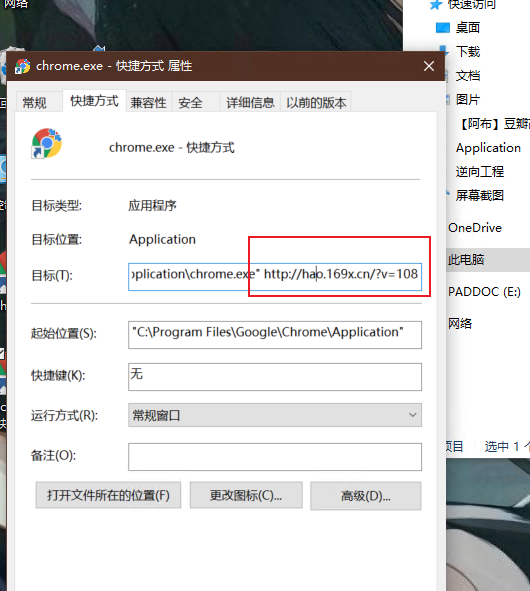
Task: Close the chrome.exe properties dialog
Action: [429, 66]
